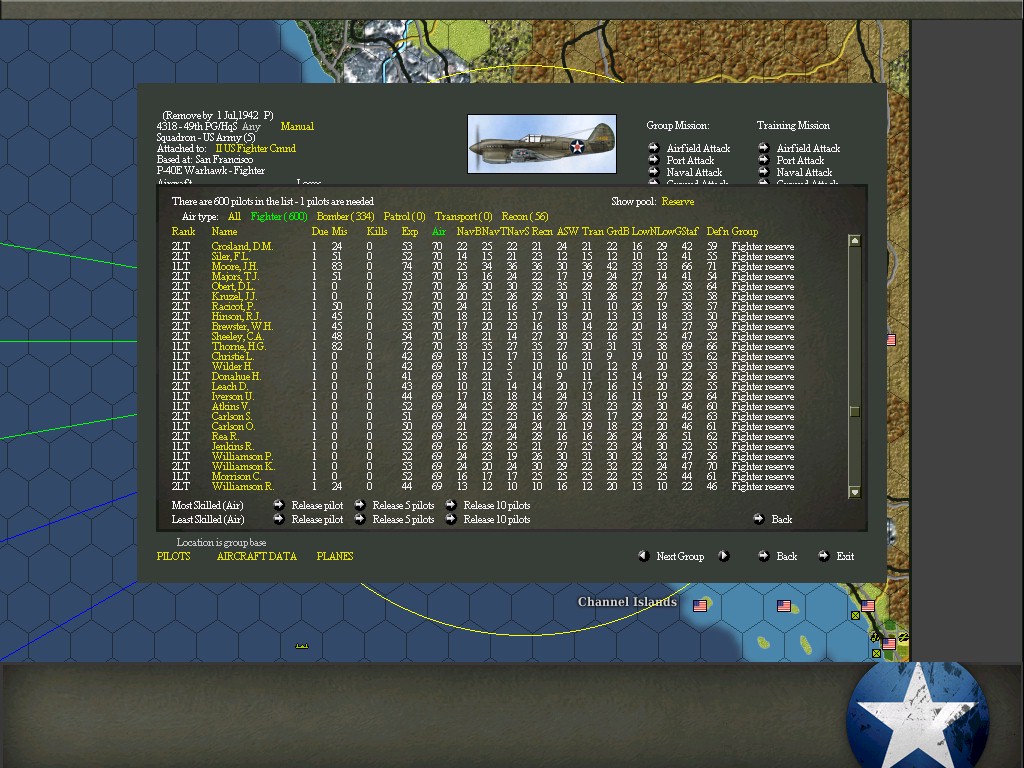Click the star emblem
This screenshot has height=768, width=1024.
(x=917, y=715)
